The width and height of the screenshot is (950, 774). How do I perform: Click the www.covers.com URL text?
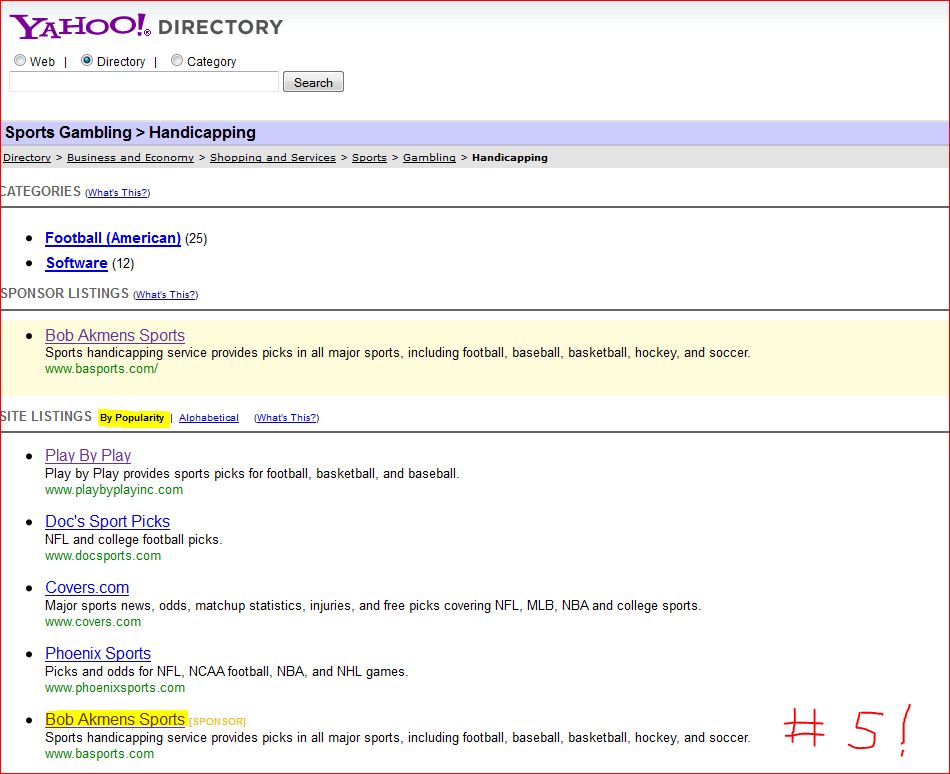93,622
